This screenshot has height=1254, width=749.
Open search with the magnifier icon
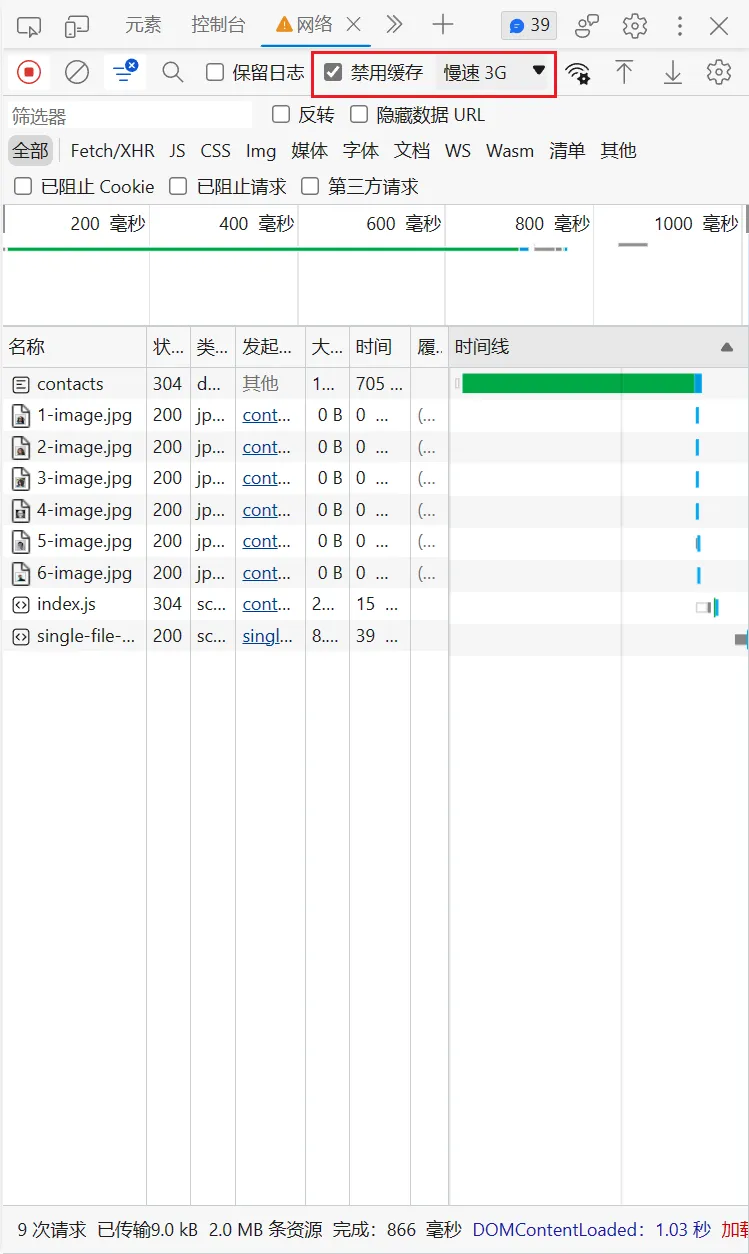click(173, 72)
